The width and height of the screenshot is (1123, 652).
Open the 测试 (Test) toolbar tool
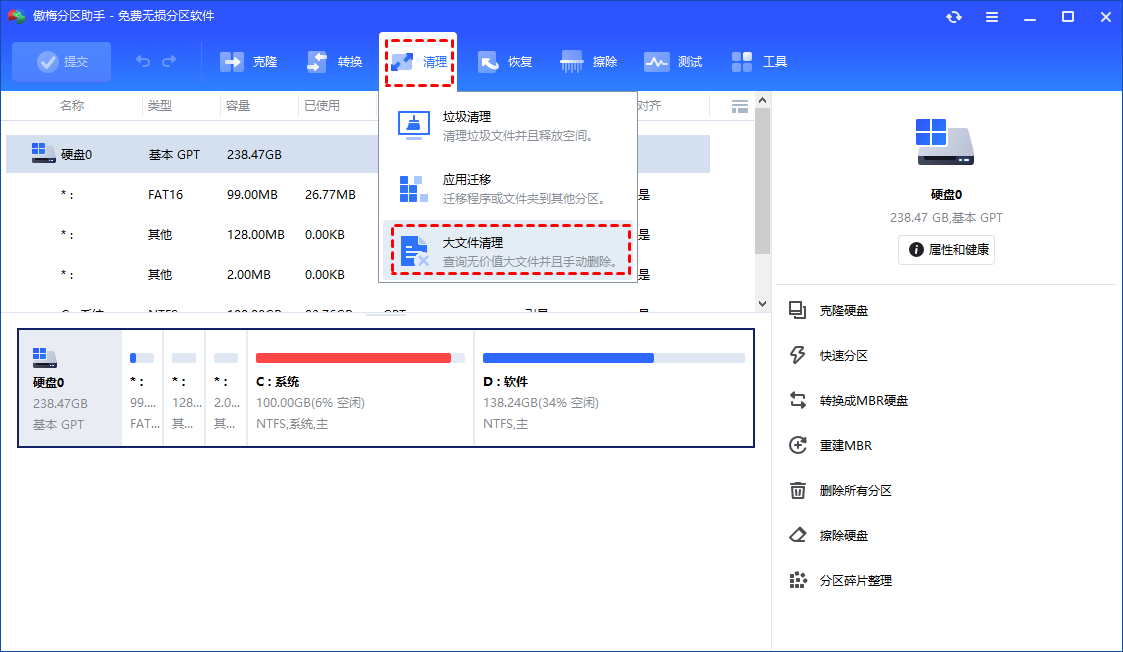[673, 61]
